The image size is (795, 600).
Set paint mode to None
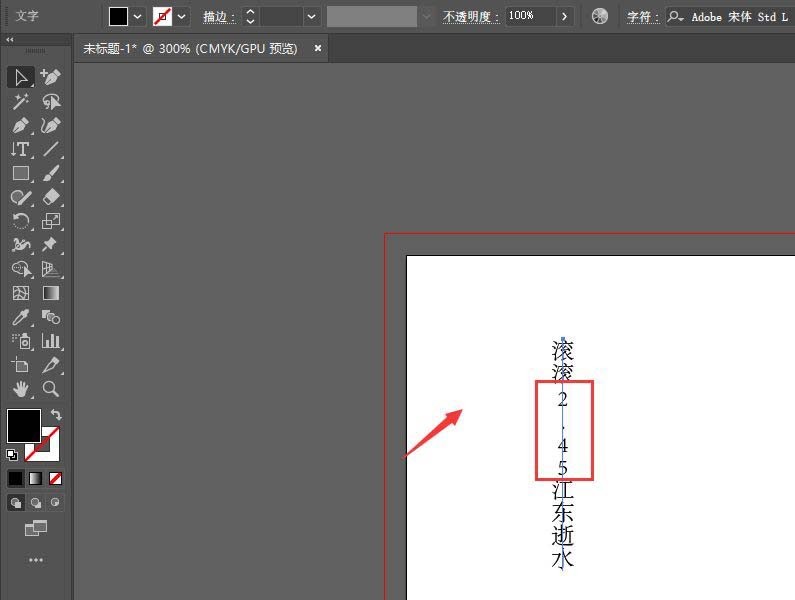(56, 478)
